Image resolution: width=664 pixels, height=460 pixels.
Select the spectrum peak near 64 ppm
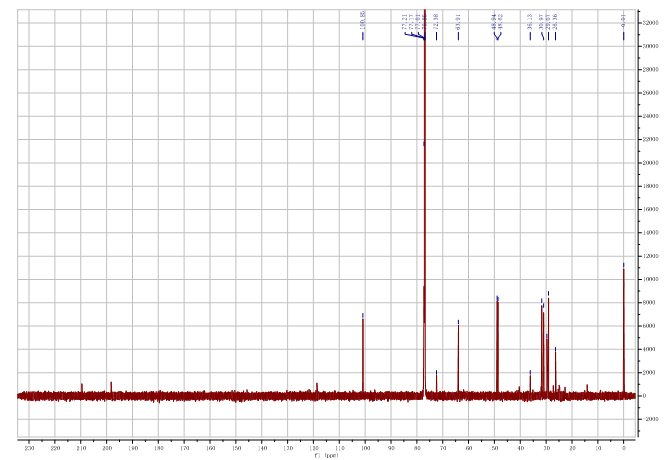click(x=458, y=359)
